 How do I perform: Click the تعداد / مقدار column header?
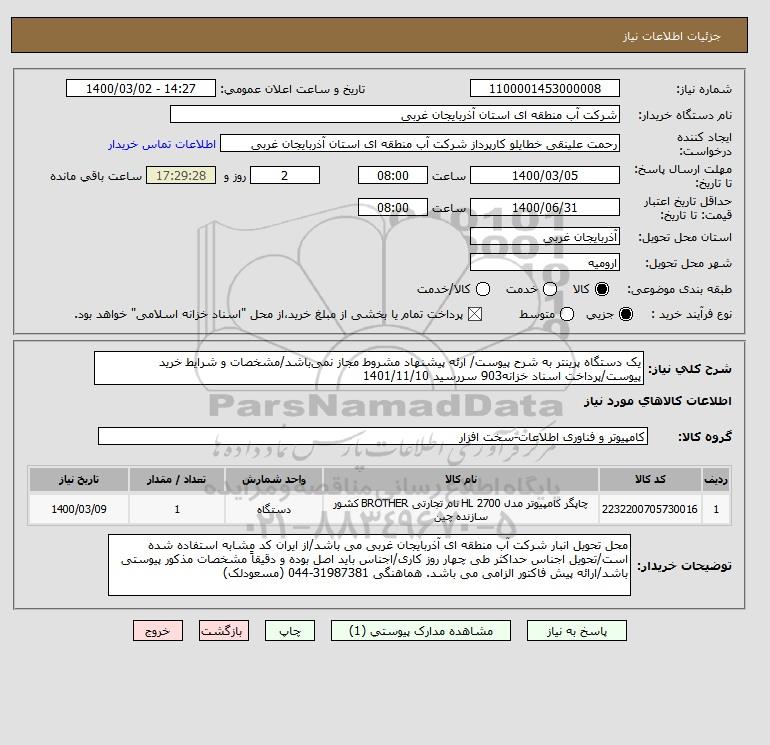[x=177, y=479]
